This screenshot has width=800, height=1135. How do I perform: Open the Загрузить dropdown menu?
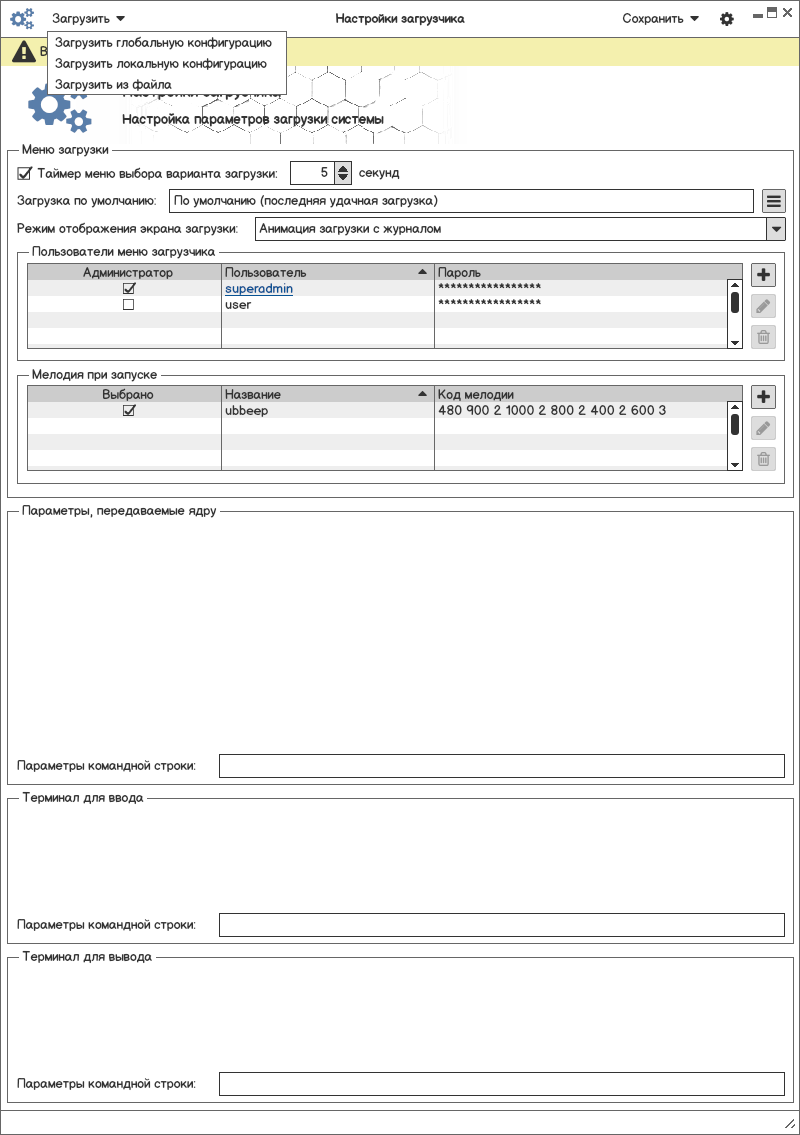pyautogui.click(x=88, y=19)
